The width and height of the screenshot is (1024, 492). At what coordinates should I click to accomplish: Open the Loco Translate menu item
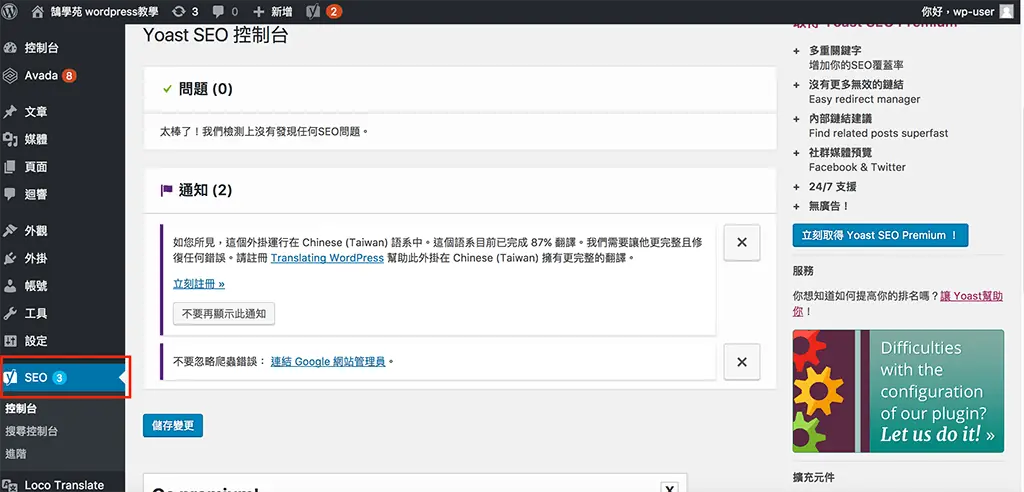tap(63, 485)
